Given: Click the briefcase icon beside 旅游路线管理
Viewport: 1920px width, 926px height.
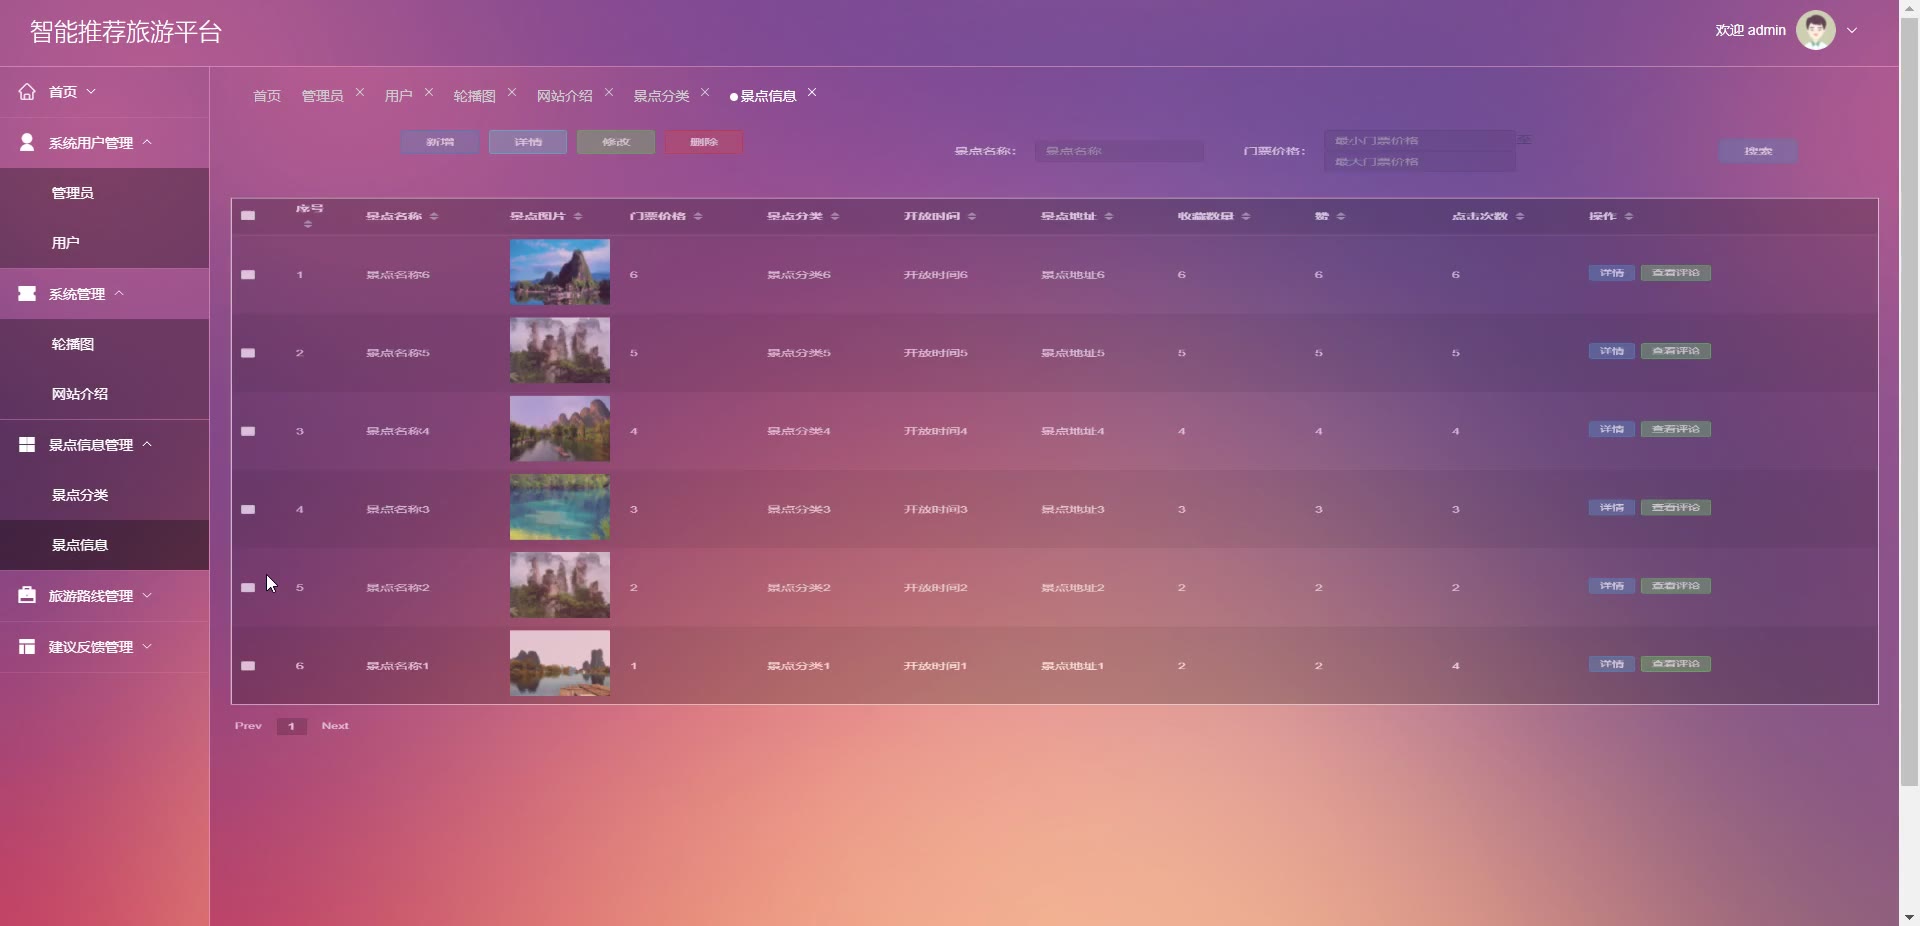Looking at the screenshot, I should click(x=27, y=596).
